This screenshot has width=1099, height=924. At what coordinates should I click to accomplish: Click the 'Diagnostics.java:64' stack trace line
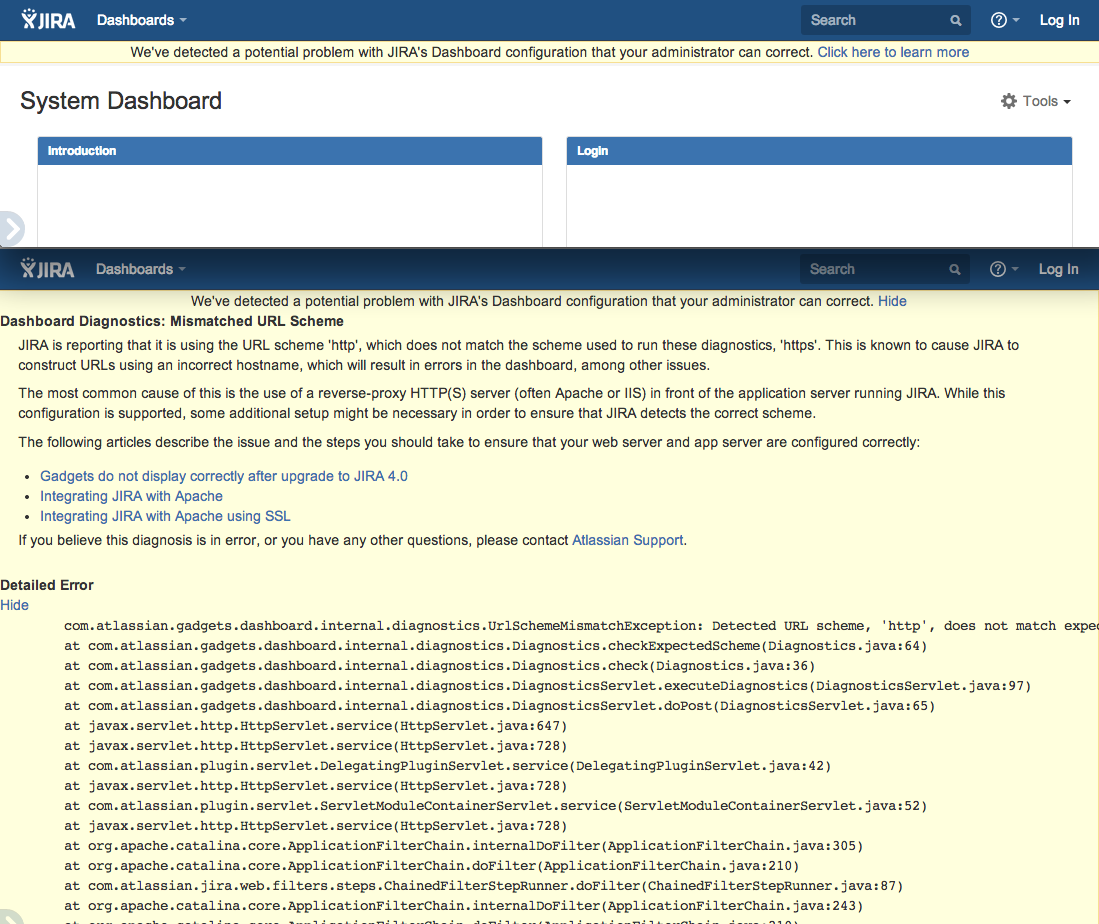[x=496, y=646]
